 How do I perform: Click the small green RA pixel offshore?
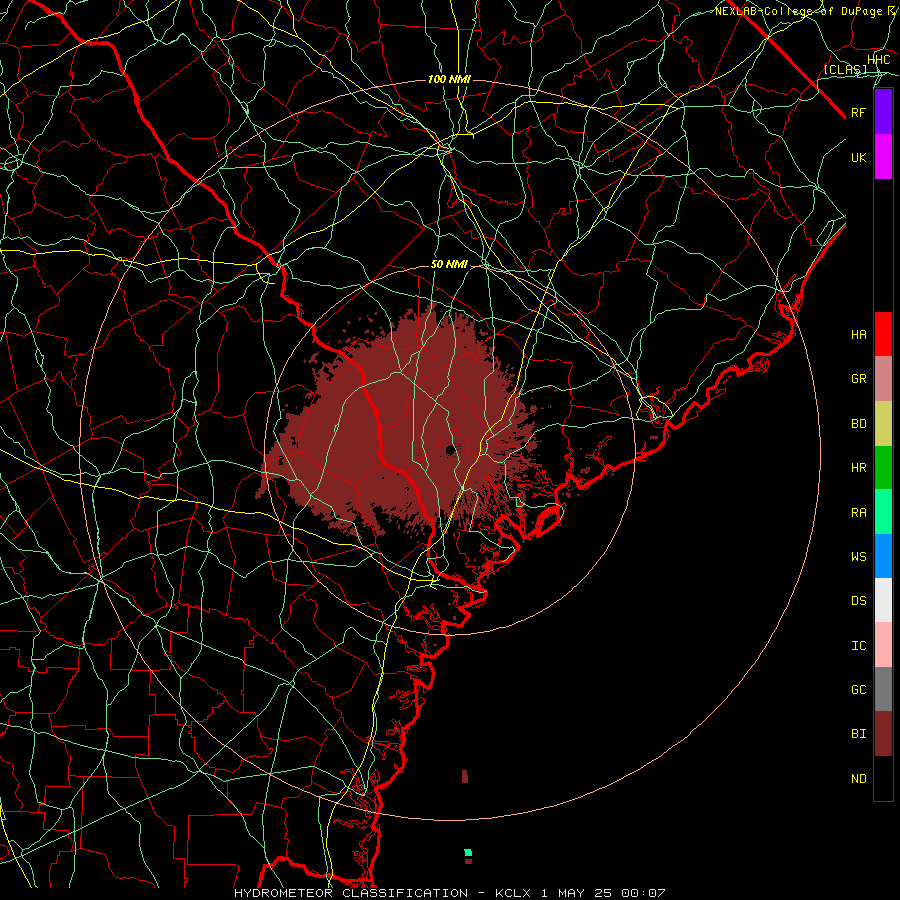(x=468, y=852)
